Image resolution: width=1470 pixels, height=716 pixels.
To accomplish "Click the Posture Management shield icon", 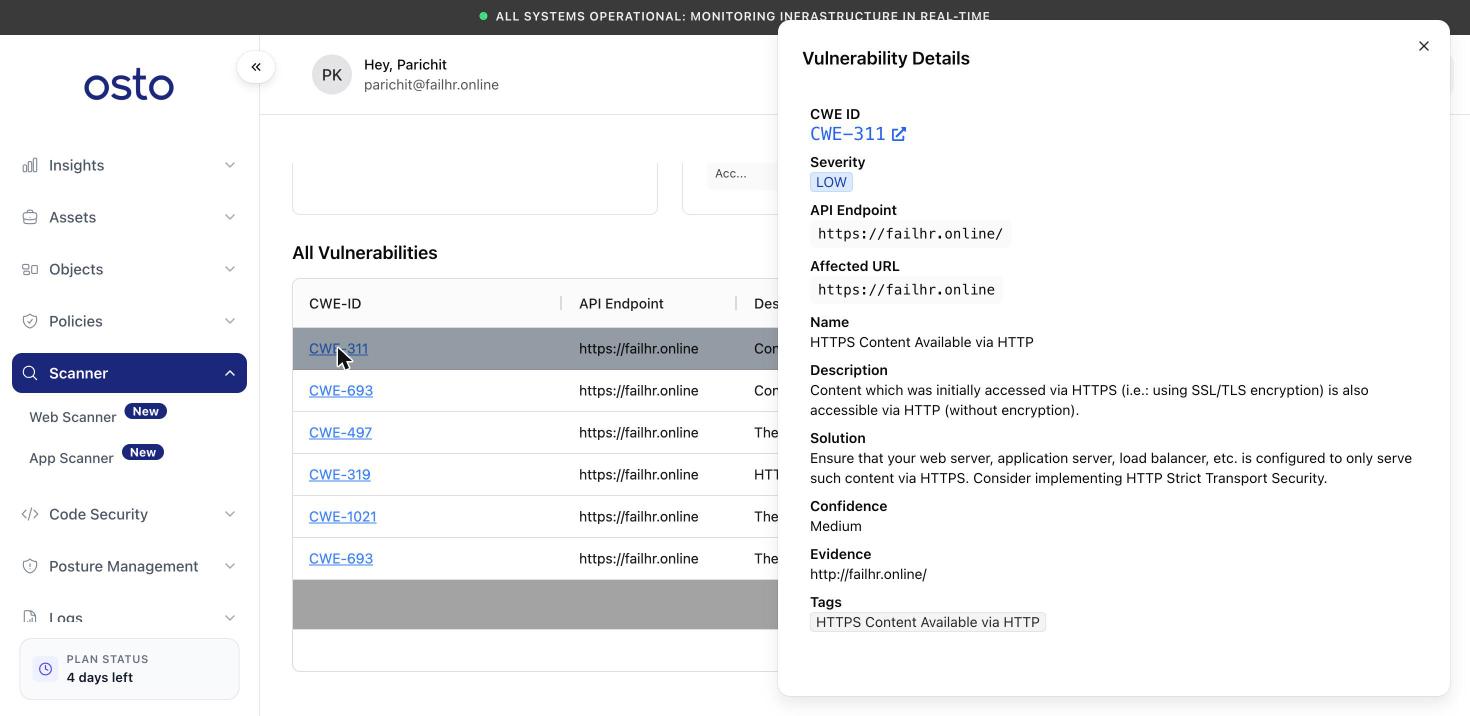I will click(x=30, y=566).
